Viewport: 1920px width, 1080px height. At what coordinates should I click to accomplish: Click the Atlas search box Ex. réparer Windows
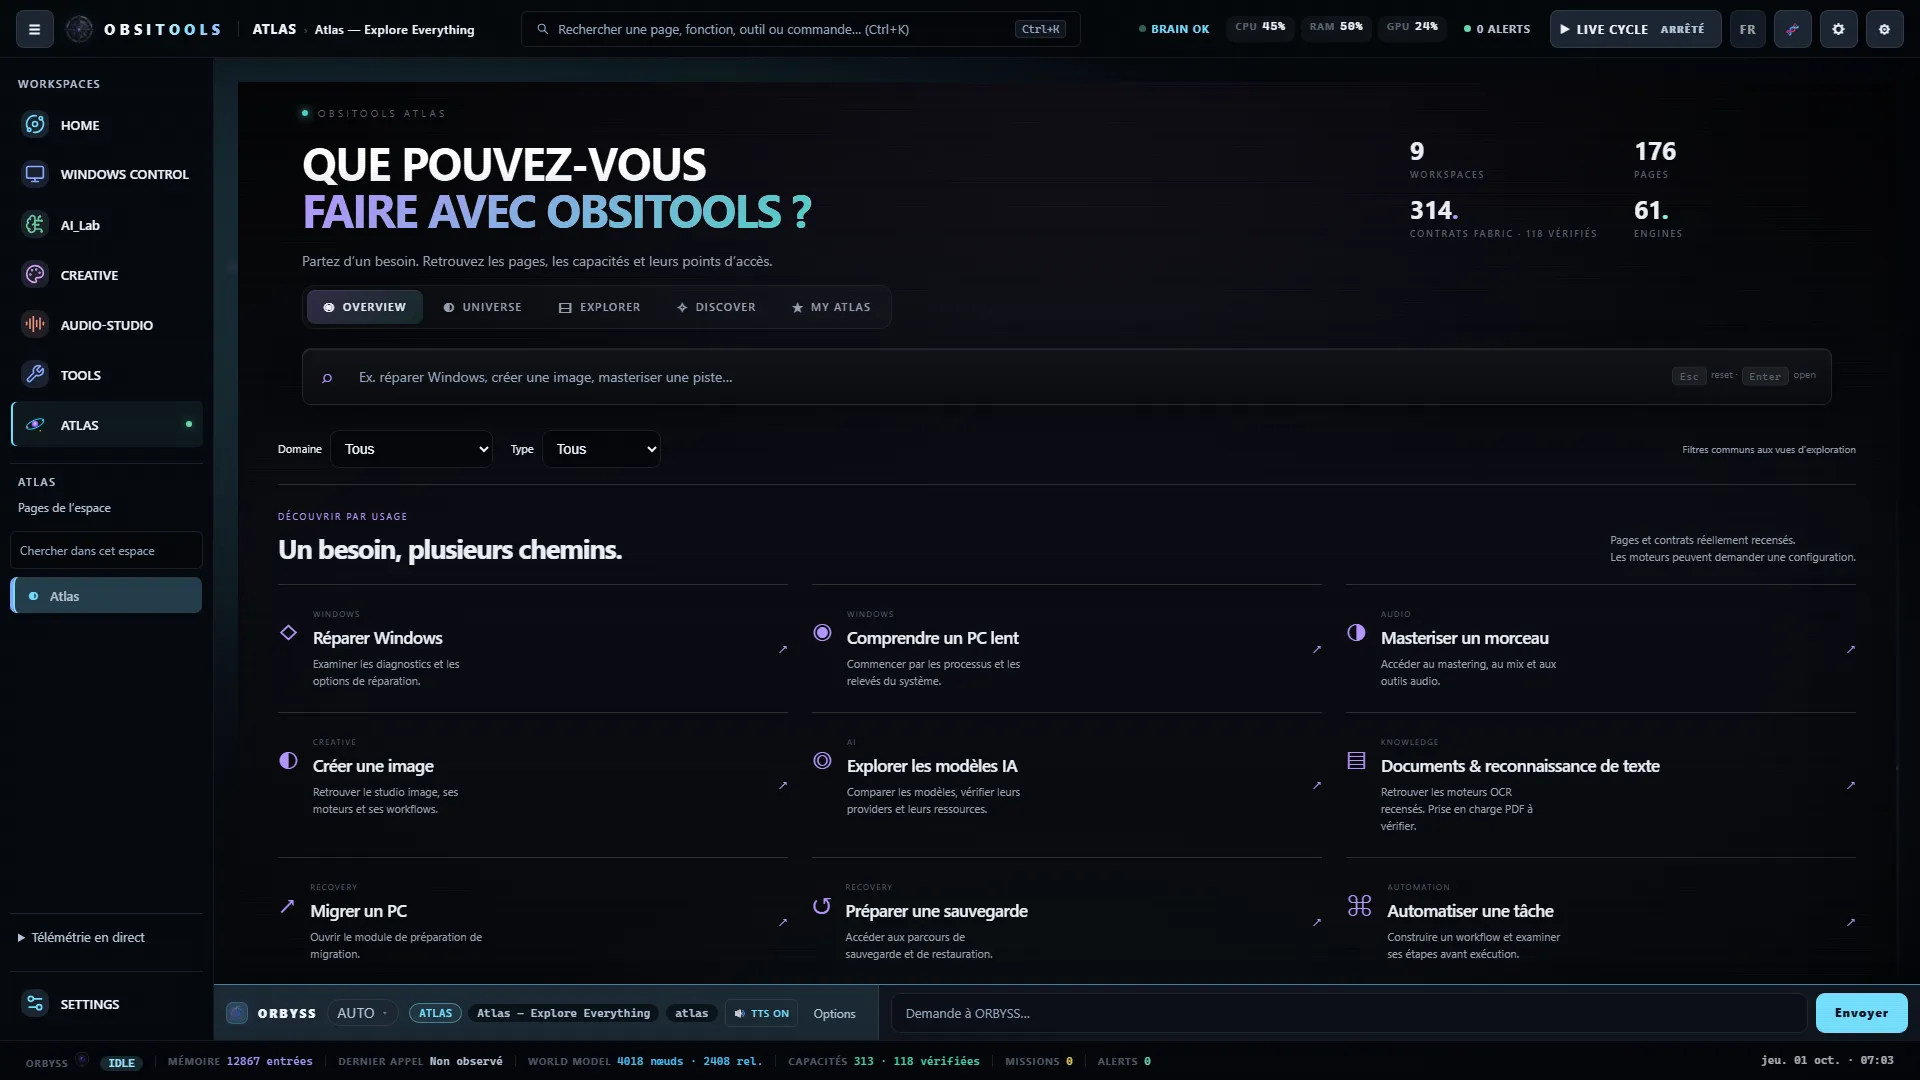click(x=1066, y=377)
